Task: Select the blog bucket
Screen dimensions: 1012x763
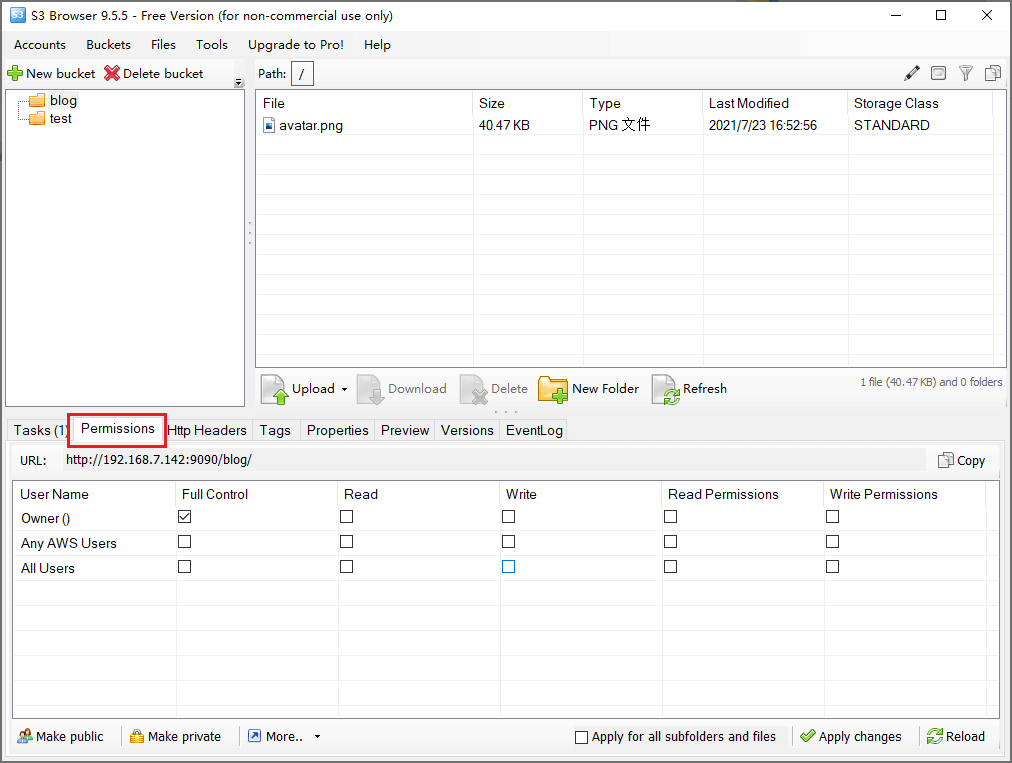Action: click(63, 100)
